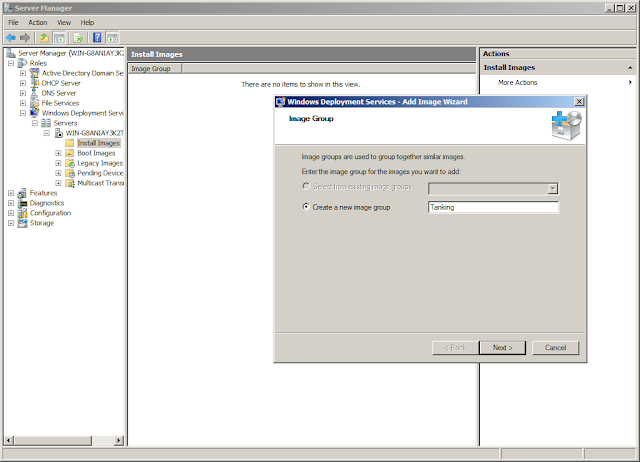The width and height of the screenshot is (640, 462).
Task: Expand Active Directory Domain Services node
Action: 23,73
